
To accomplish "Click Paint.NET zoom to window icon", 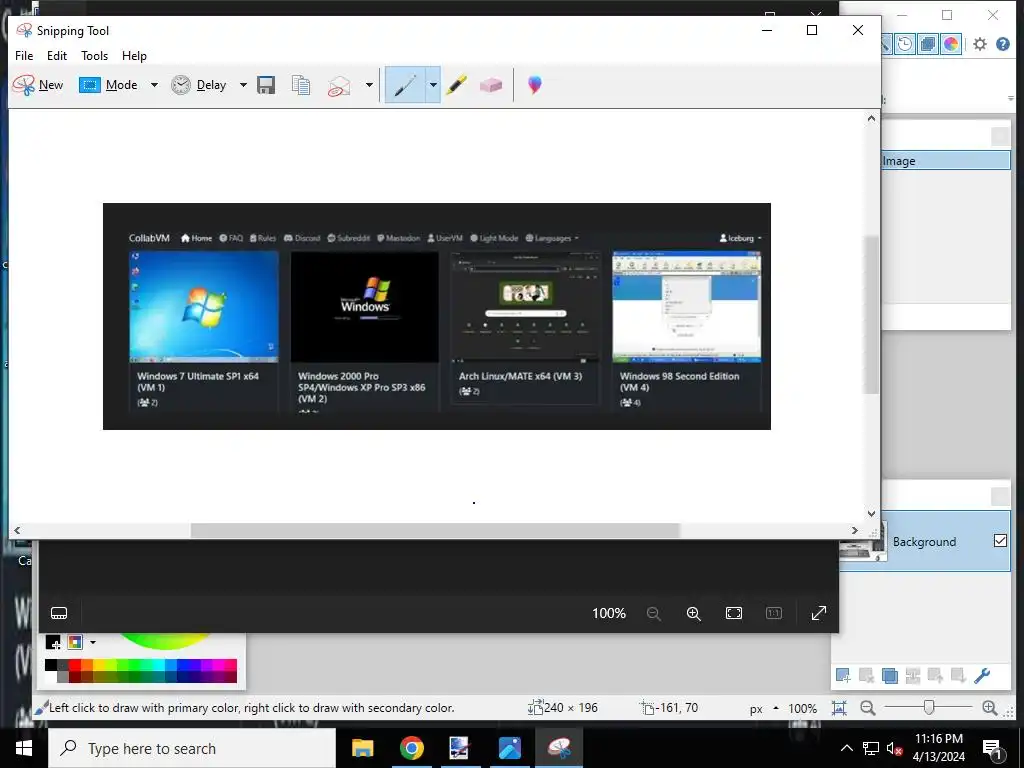I will click(839, 708).
